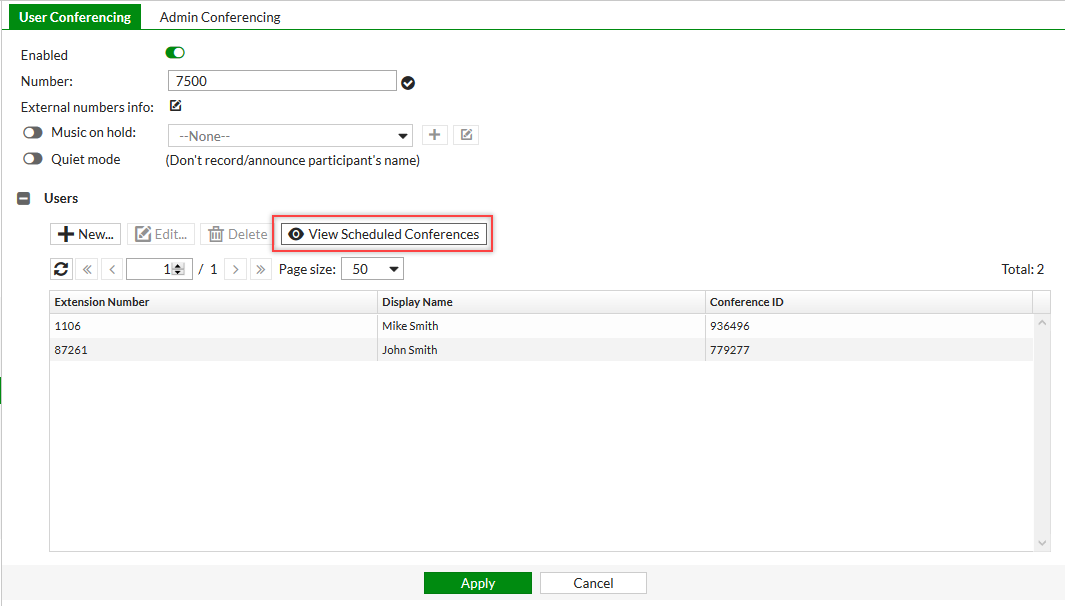Click the page number stepper arrows
This screenshot has width=1065, height=606.
[x=178, y=269]
